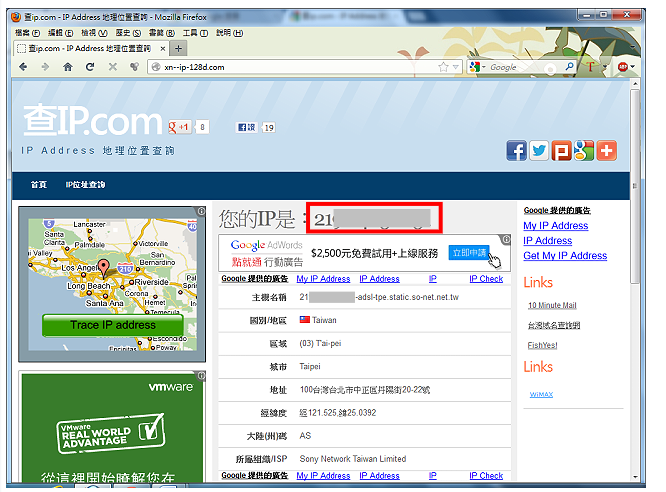Reload the page with the refresh icon
666x492 pixels.
tap(90, 67)
